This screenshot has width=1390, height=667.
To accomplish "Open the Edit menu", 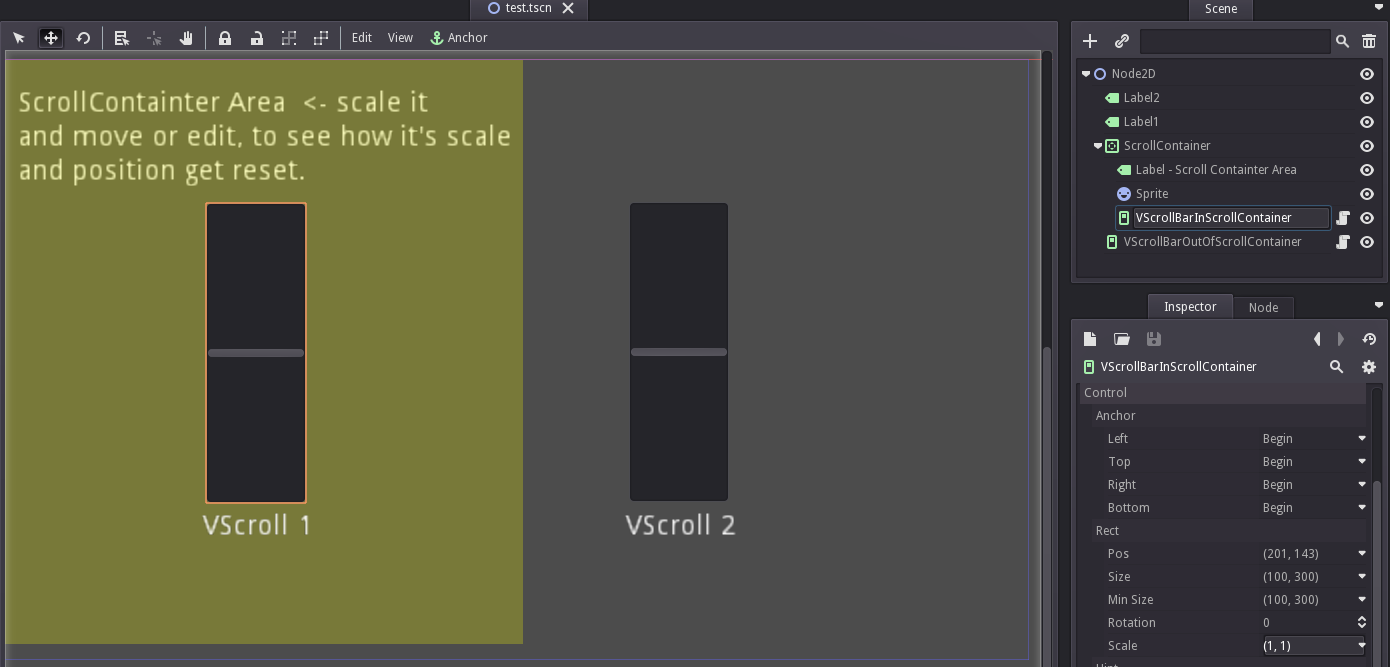I will 362,38.
